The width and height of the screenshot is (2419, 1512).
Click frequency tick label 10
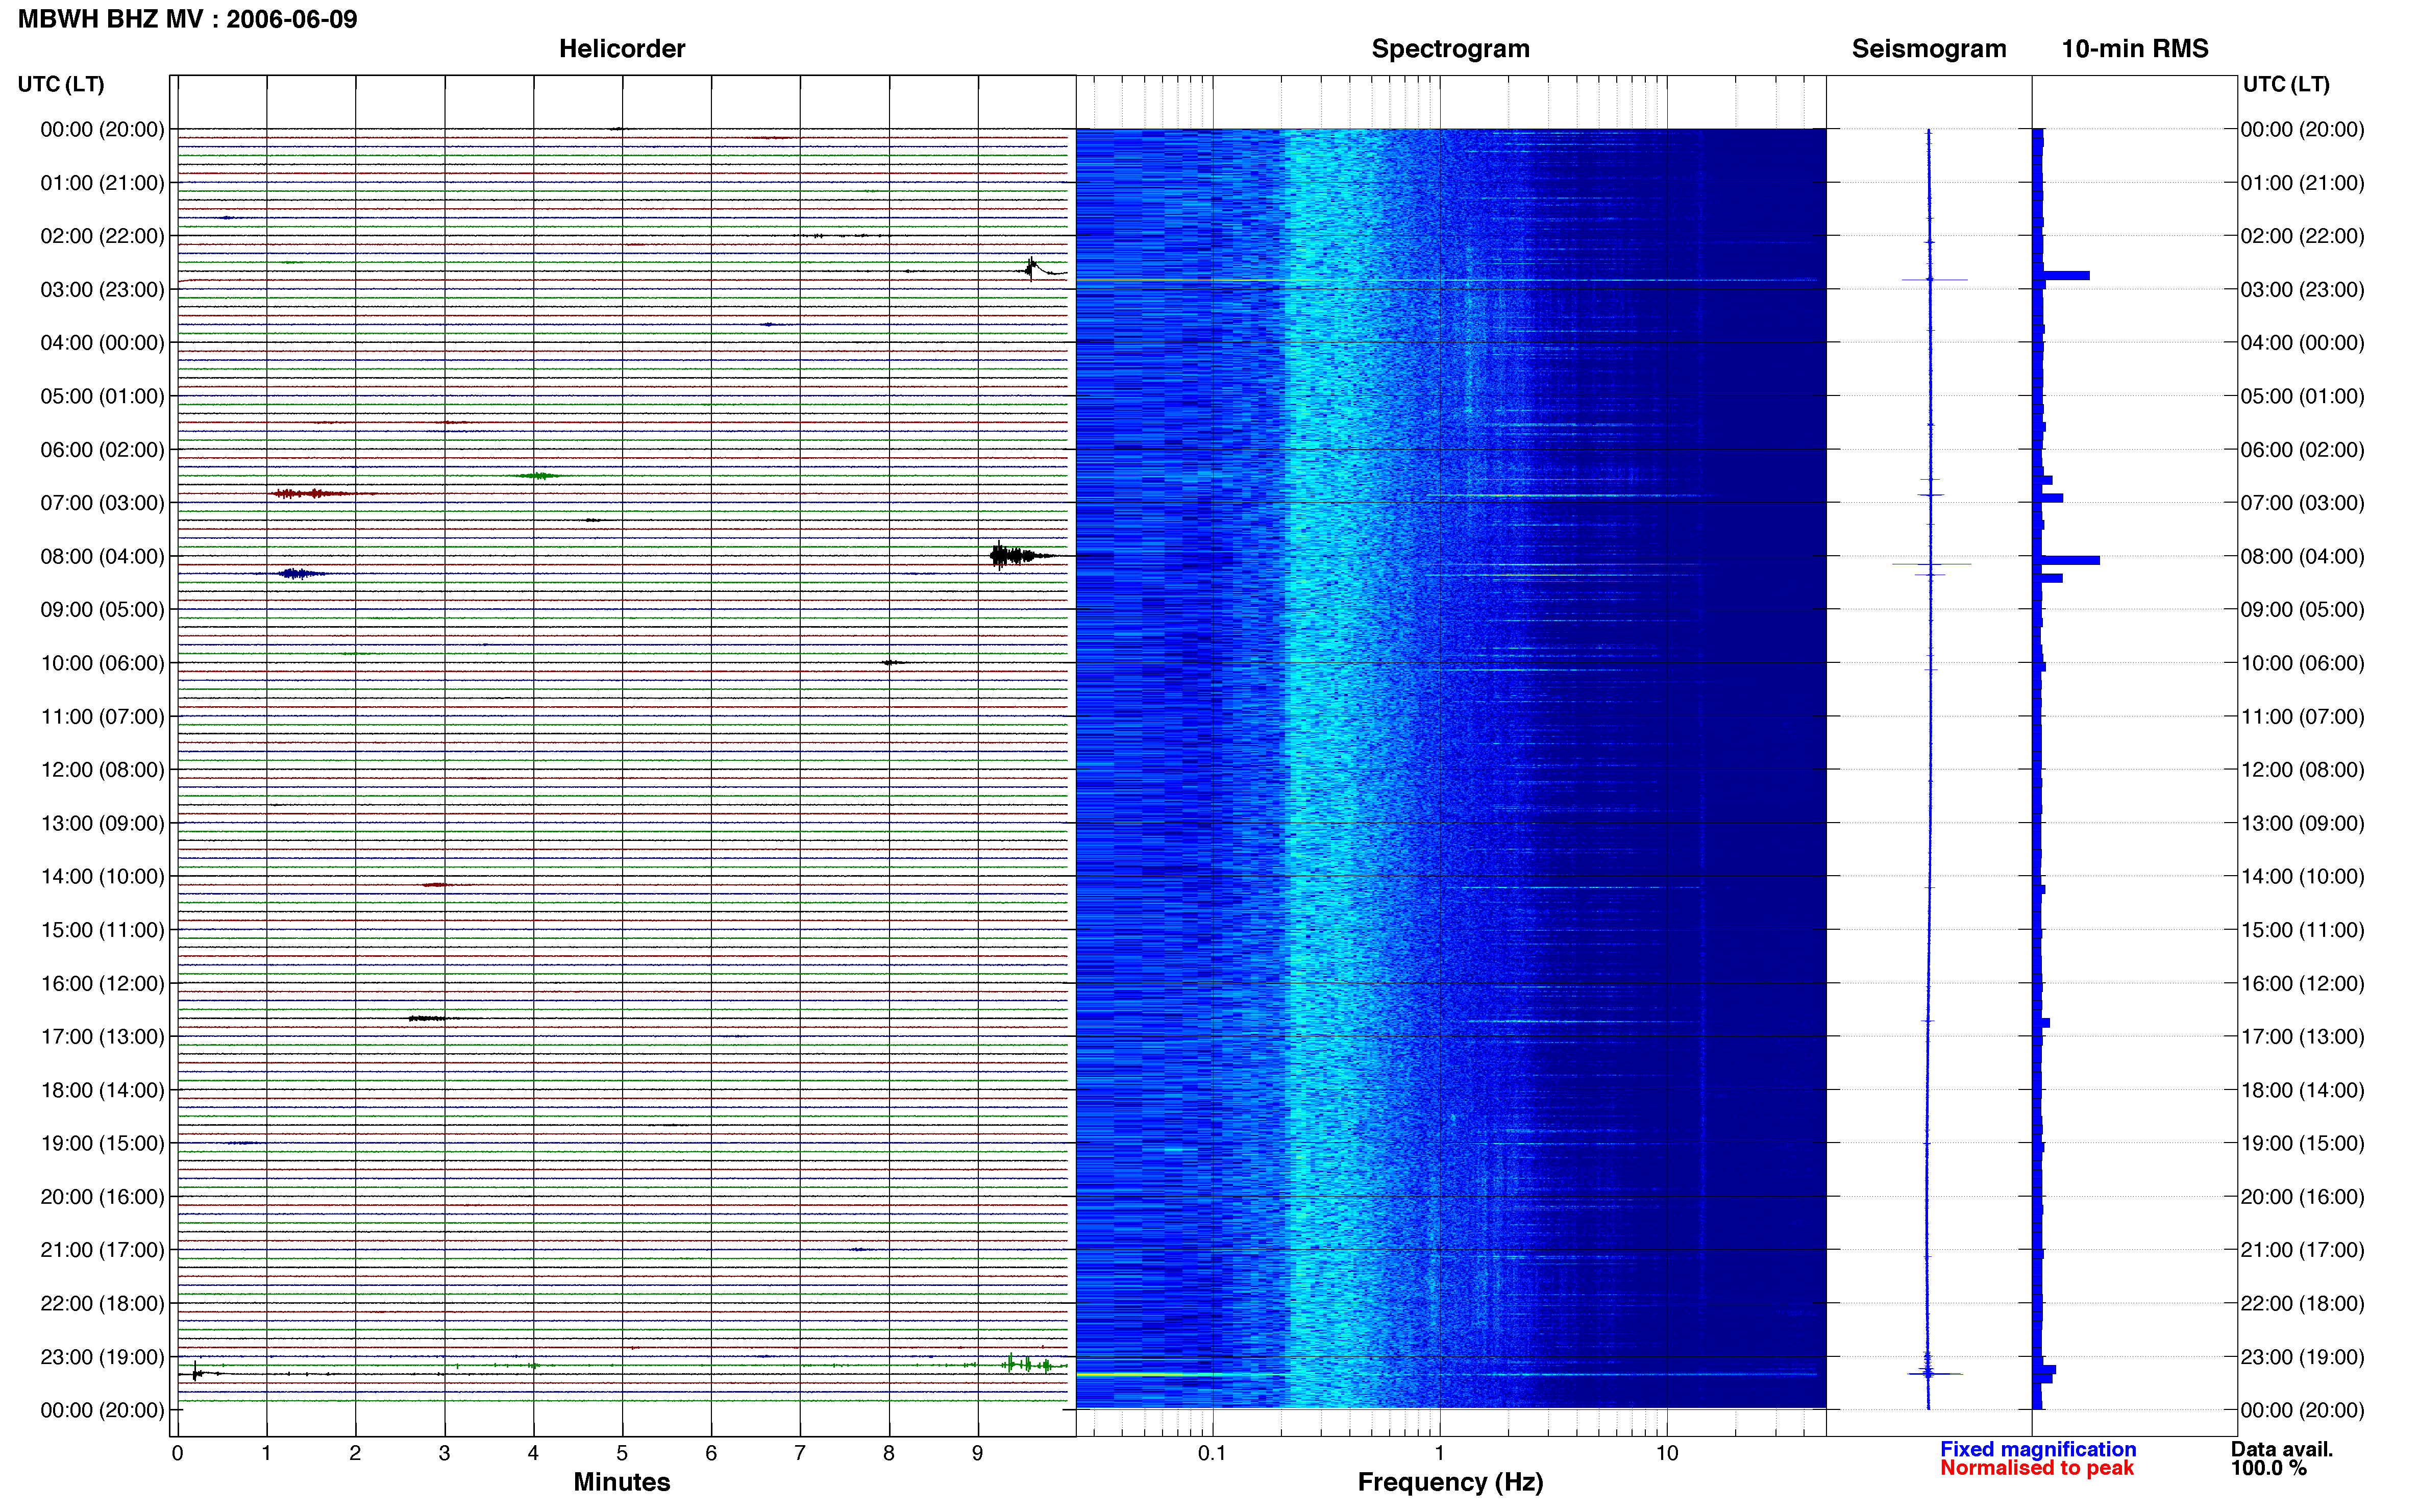[x=1666, y=1453]
